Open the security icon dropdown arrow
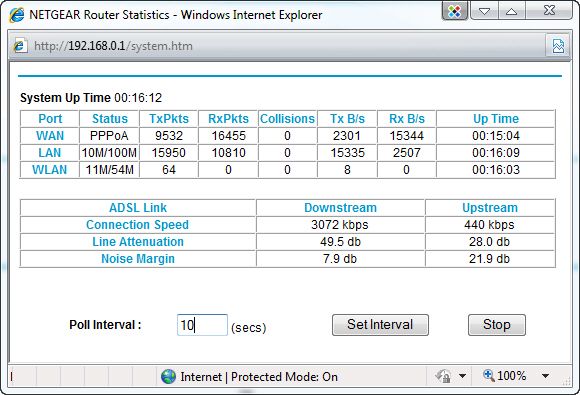 [462, 377]
